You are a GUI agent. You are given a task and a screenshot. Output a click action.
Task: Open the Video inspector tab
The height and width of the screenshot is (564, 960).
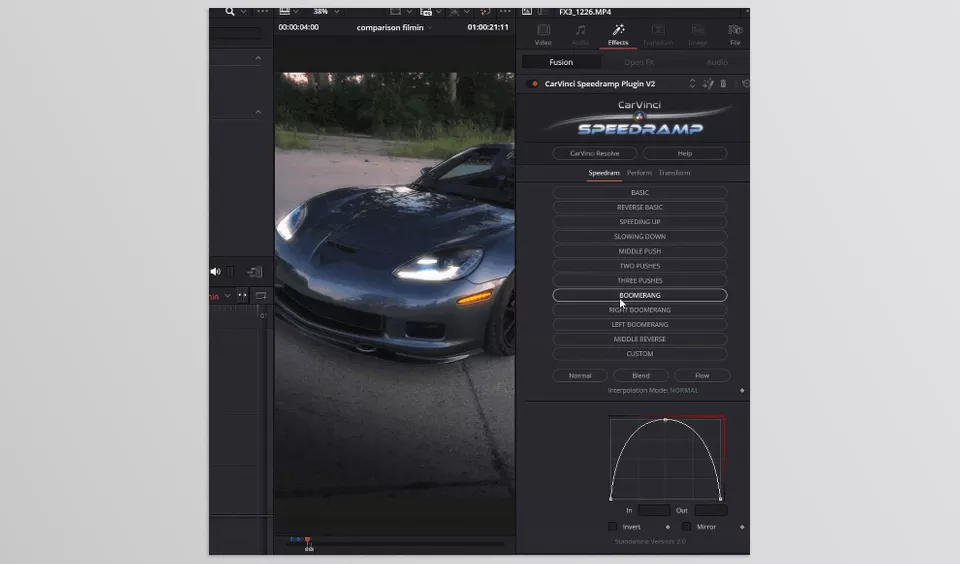[543, 35]
